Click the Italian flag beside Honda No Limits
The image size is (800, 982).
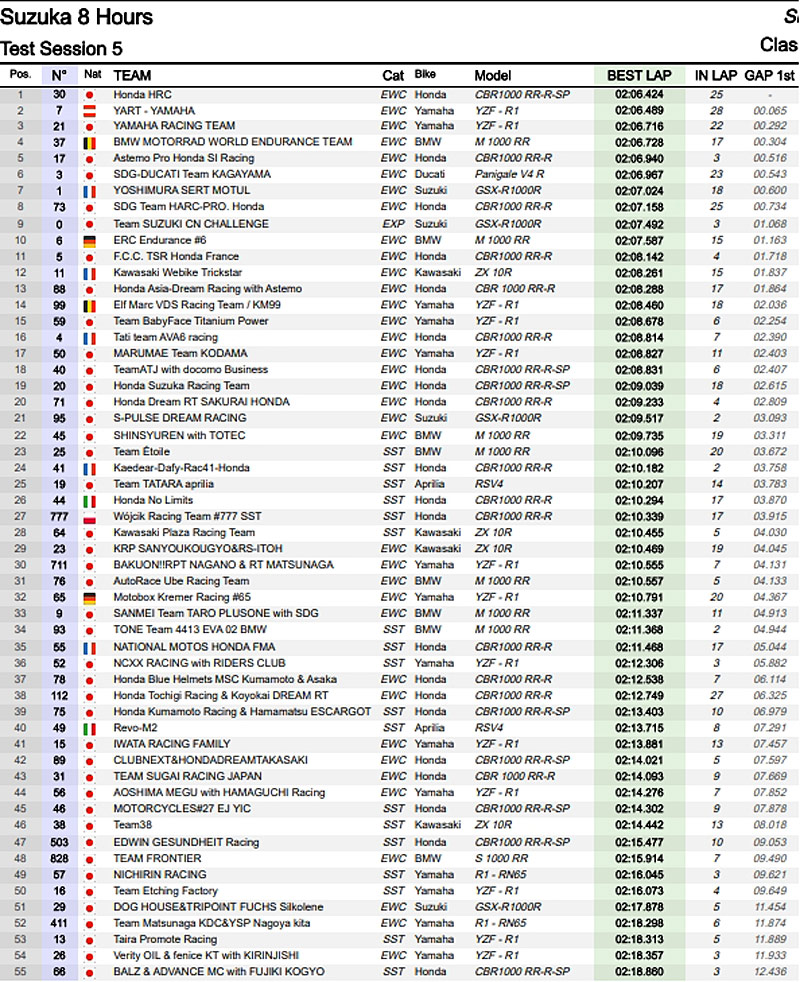(92, 500)
